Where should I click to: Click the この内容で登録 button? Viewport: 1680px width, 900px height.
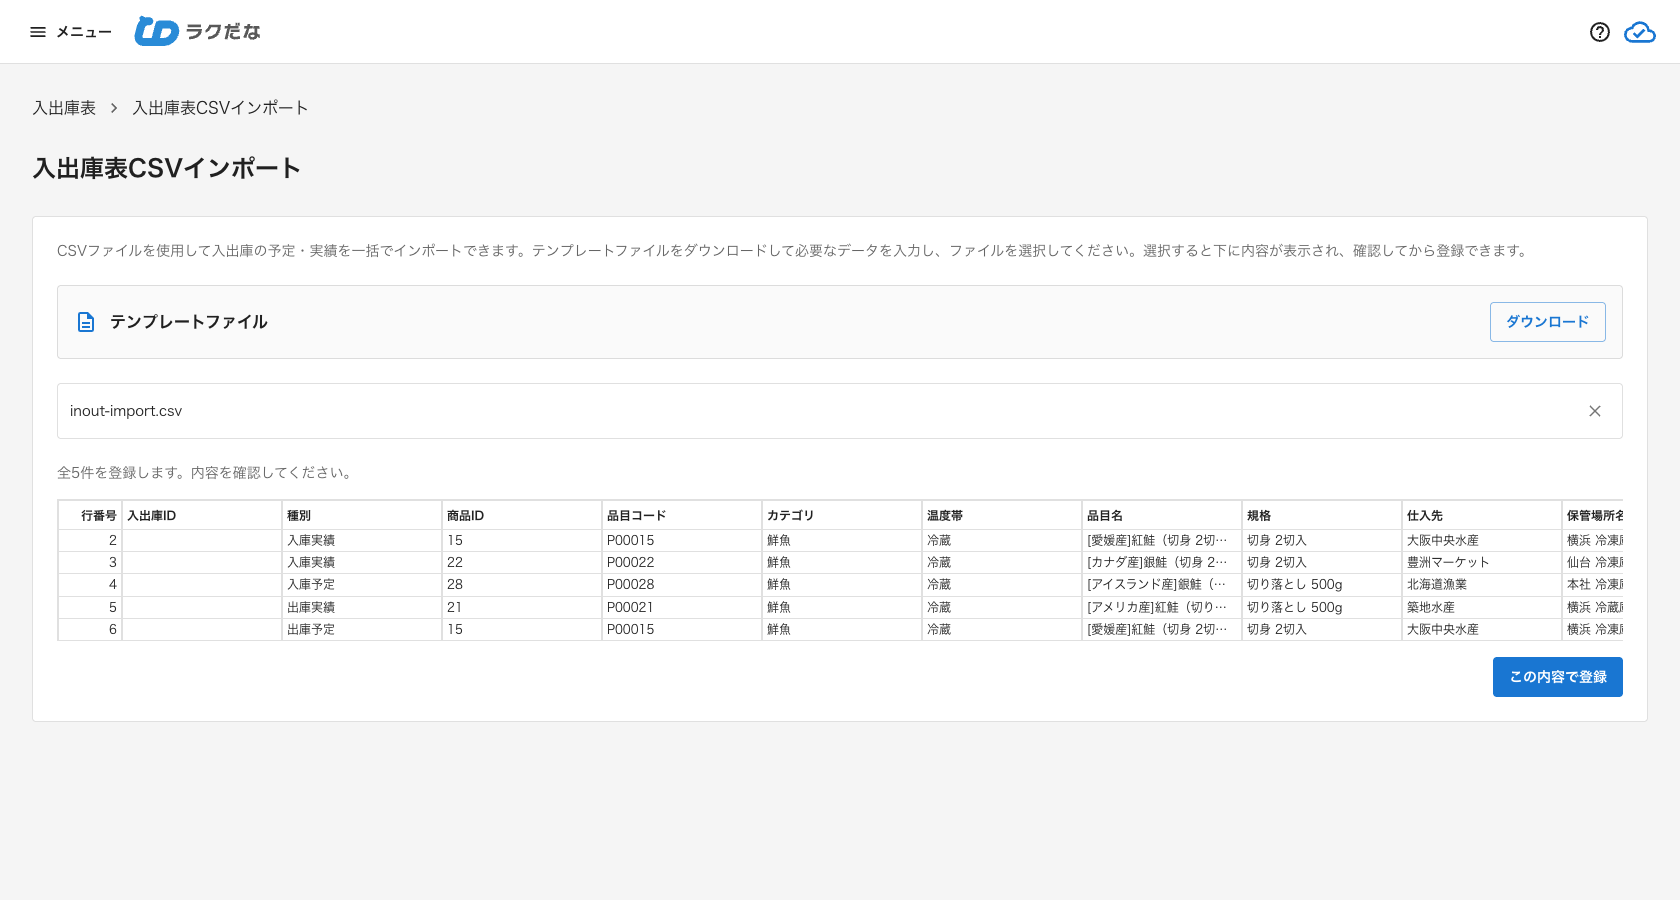coord(1557,677)
